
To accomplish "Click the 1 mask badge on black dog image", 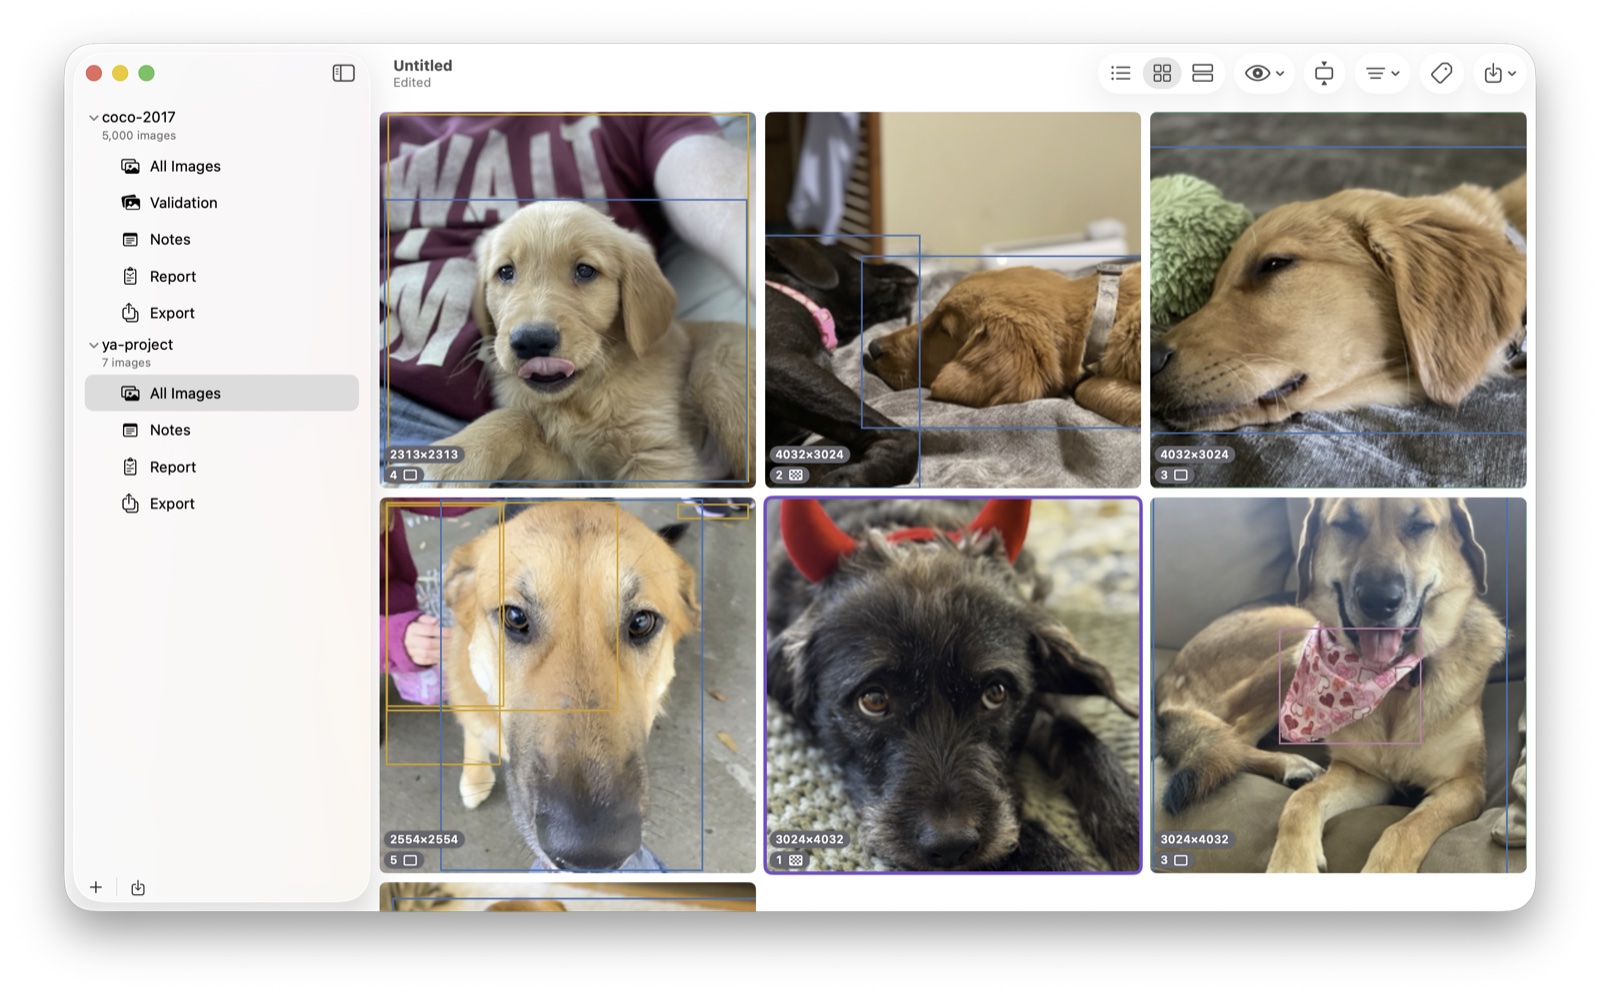I will coord(789,860).
